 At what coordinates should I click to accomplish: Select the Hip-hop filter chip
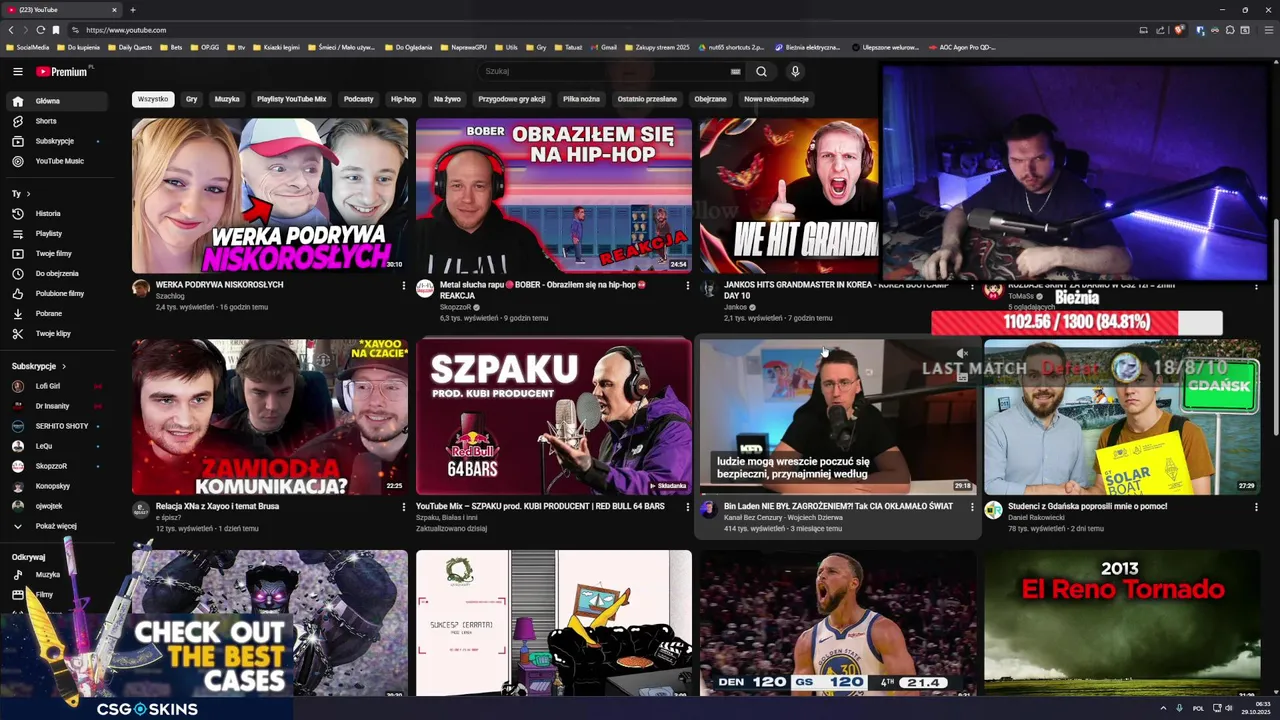(403, 99)
